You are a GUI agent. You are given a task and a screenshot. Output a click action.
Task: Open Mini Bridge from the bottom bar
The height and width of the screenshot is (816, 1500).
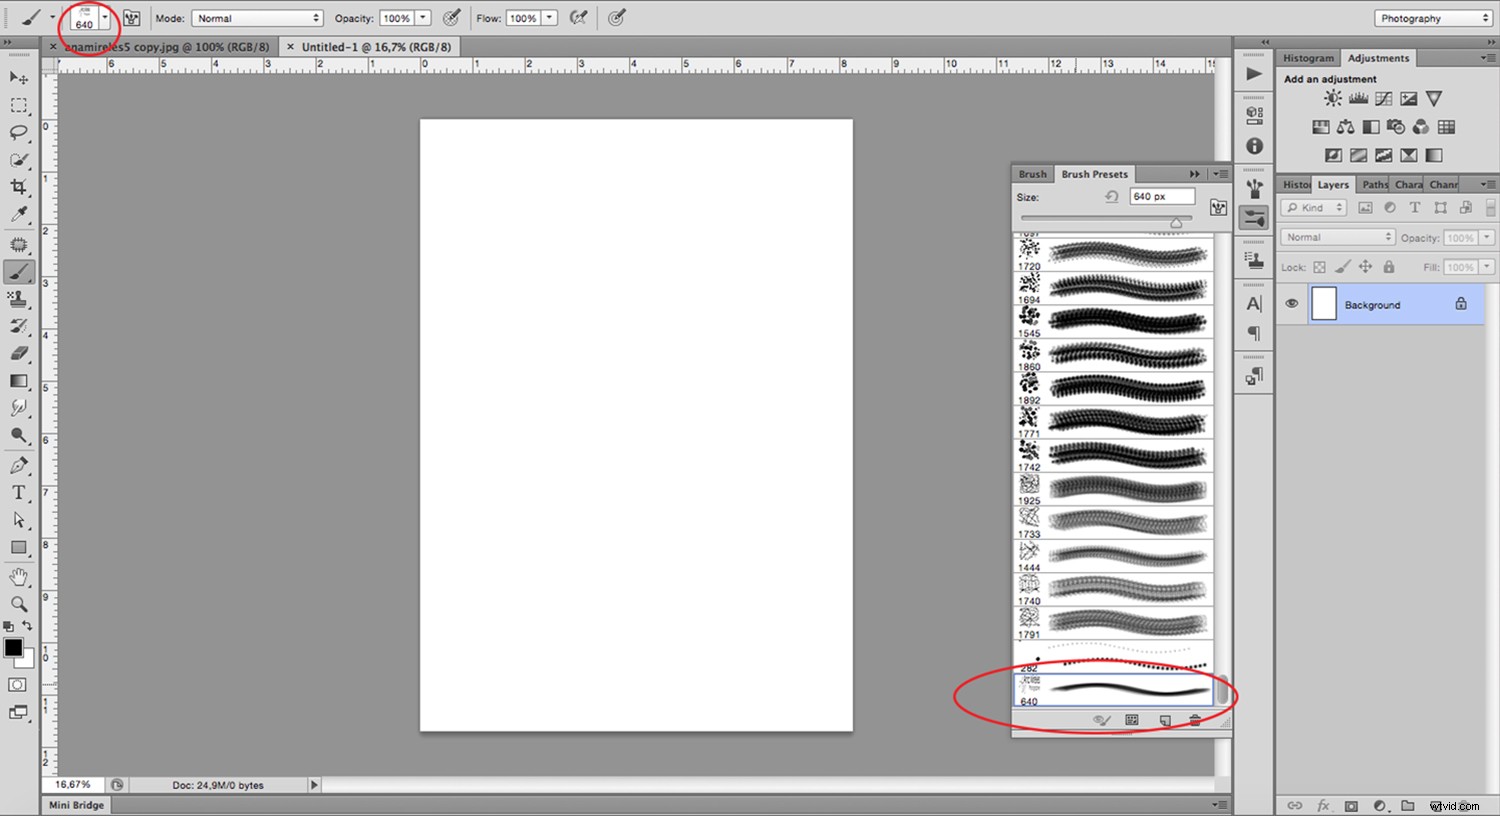tap(75, 804)
